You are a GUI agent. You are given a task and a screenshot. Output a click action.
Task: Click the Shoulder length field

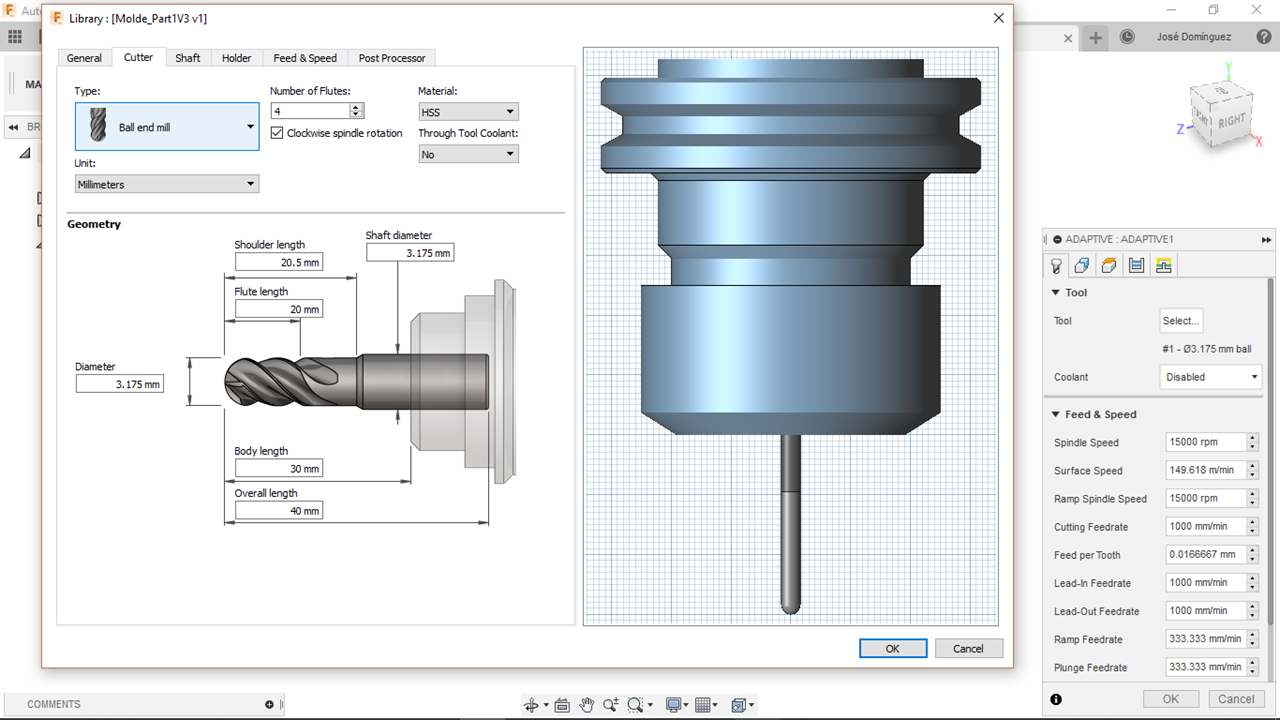click(279, 262)
